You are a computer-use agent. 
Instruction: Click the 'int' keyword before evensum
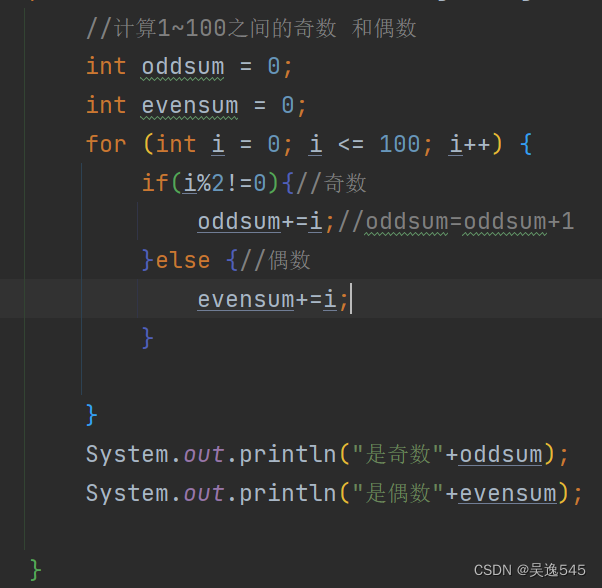click(106, 105)
